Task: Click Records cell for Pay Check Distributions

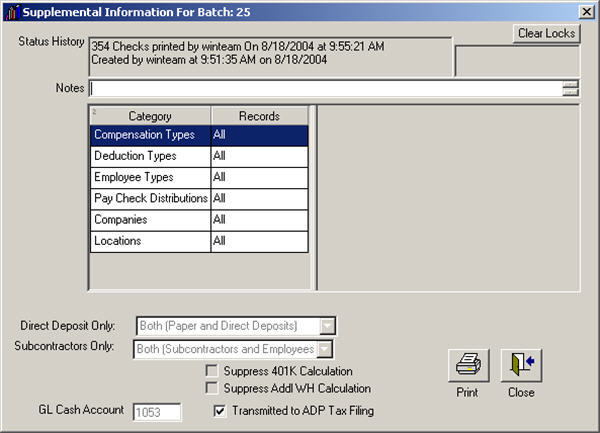Action: [259, 199]
